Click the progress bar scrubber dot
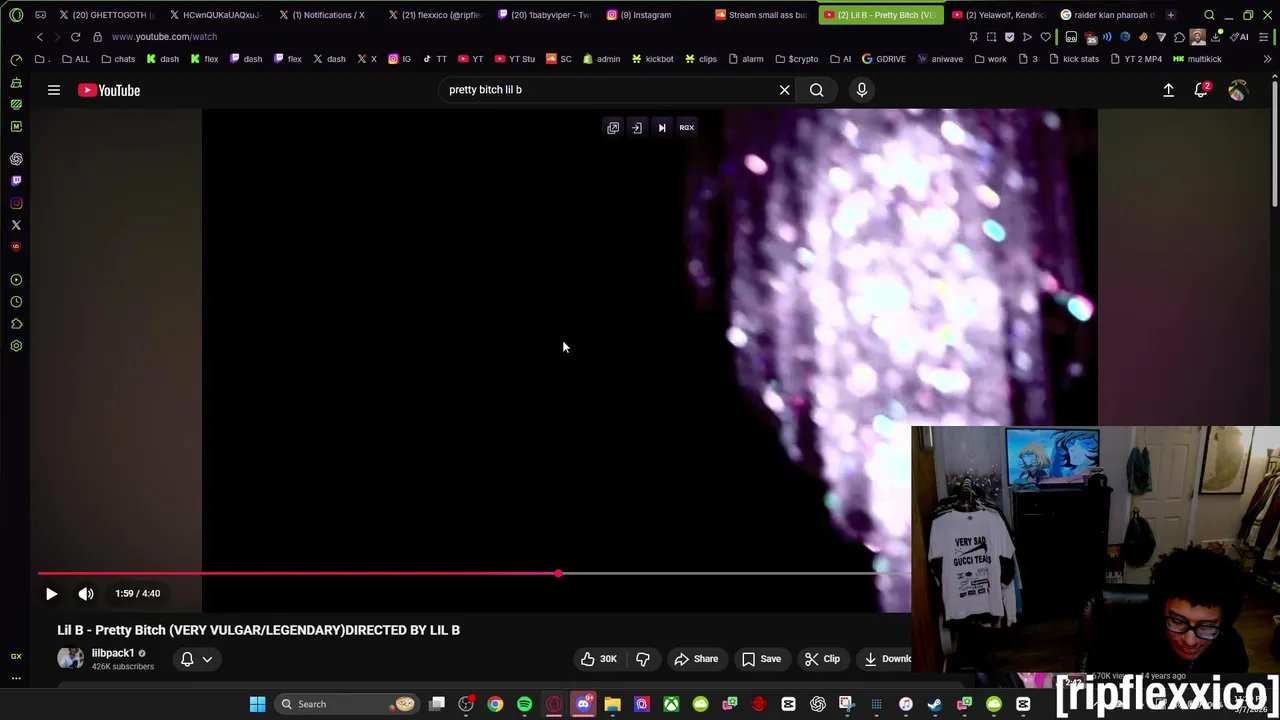 pyautogui.click(x=558, y=574)
